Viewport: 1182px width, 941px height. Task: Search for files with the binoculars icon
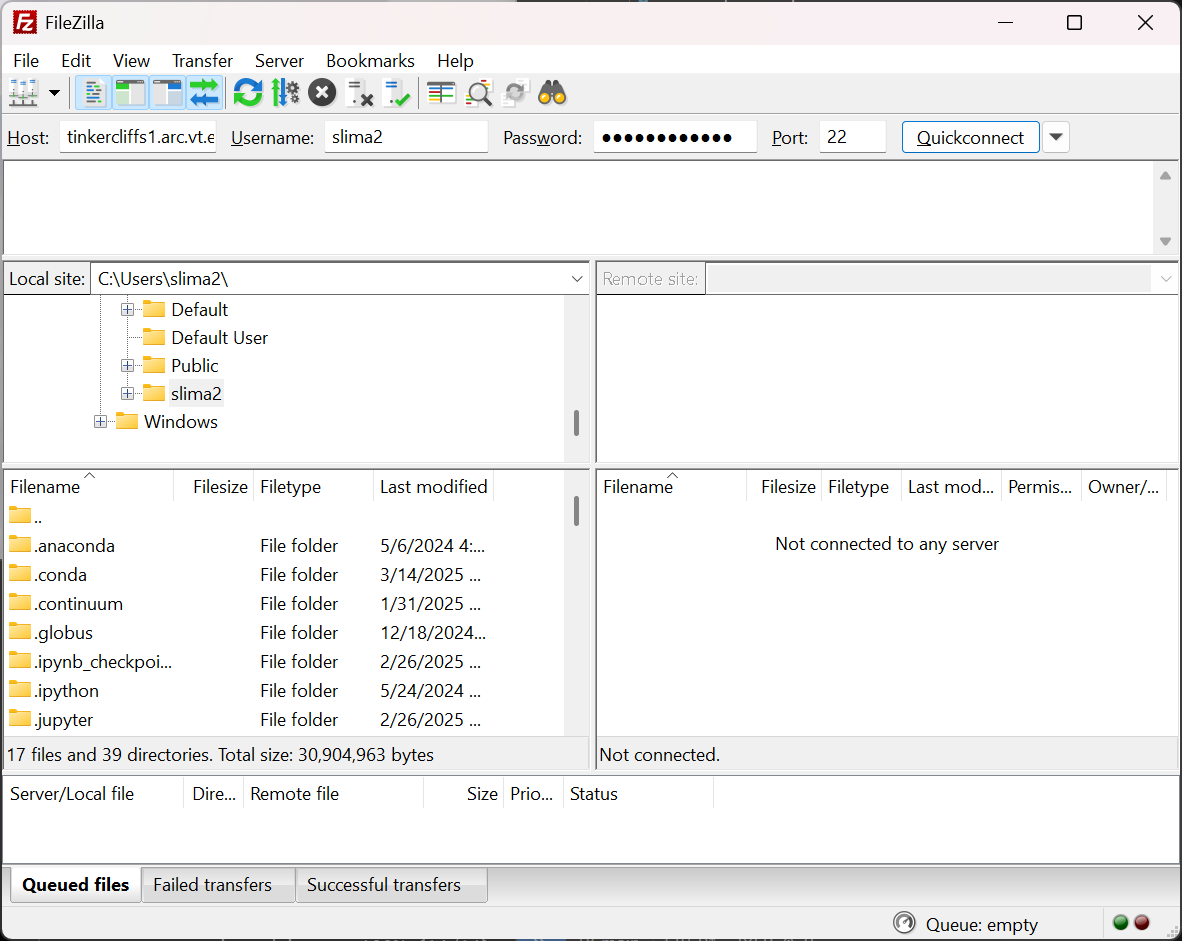click(x=553, y=93)
